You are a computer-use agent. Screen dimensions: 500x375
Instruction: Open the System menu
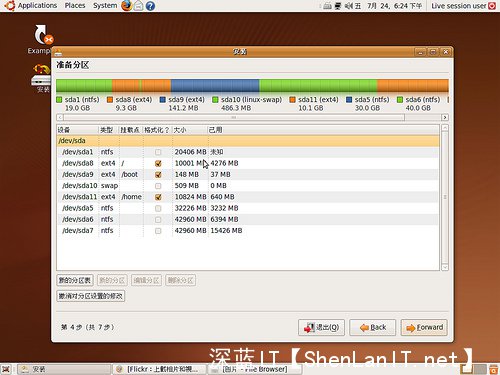pyautogui.click(x=105, y=5)
